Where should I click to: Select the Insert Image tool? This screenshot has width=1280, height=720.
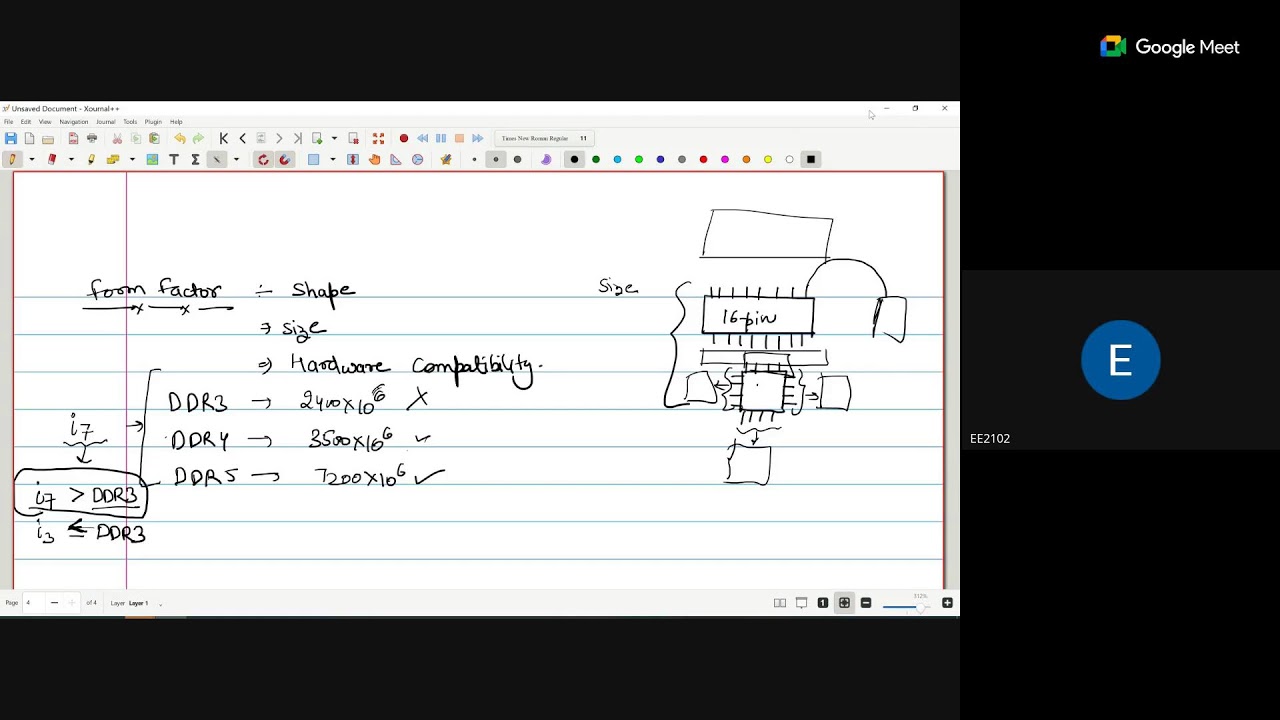[152, 159]
